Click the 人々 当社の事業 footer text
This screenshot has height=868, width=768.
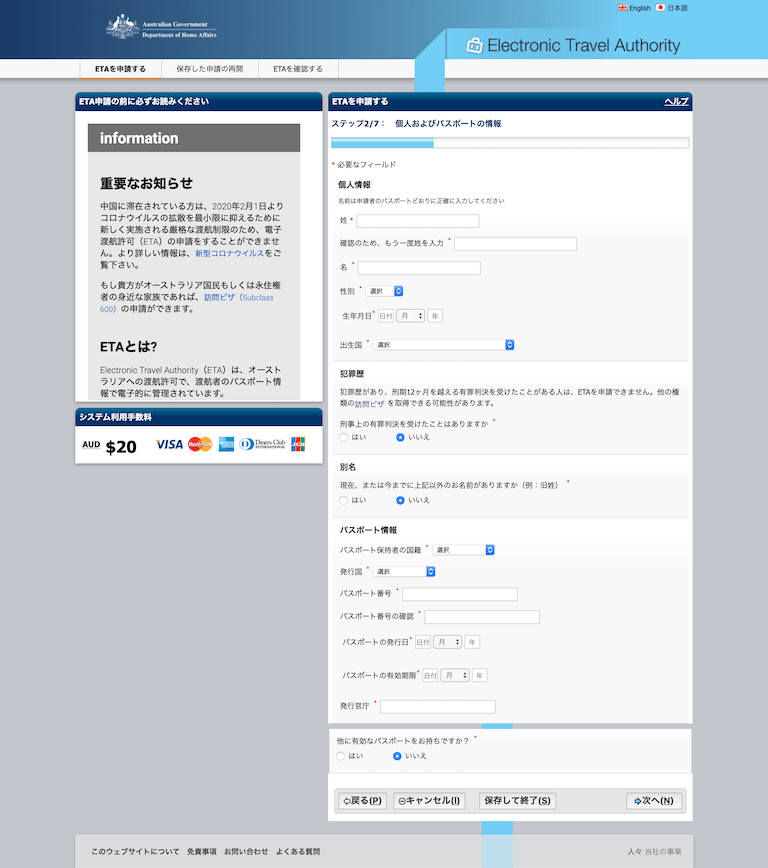654,851
